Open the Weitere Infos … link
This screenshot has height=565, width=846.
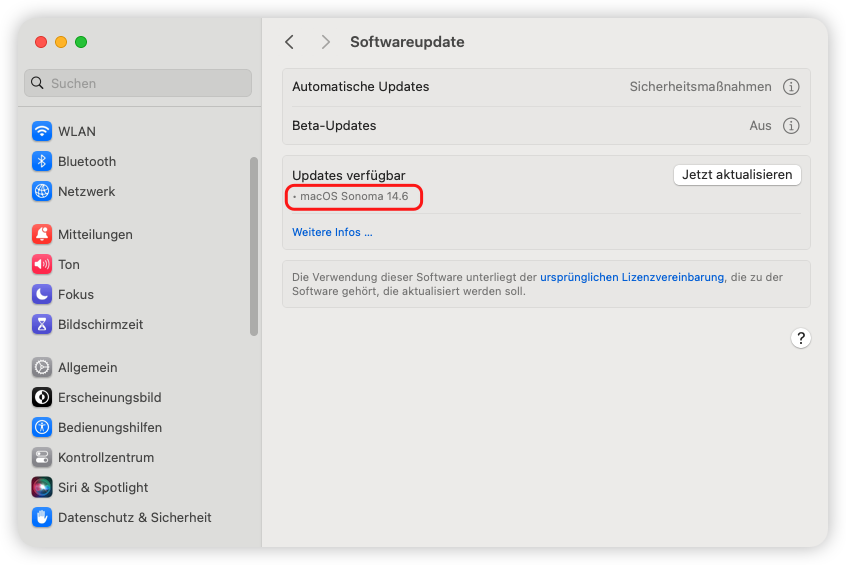[x=332, y=232]
